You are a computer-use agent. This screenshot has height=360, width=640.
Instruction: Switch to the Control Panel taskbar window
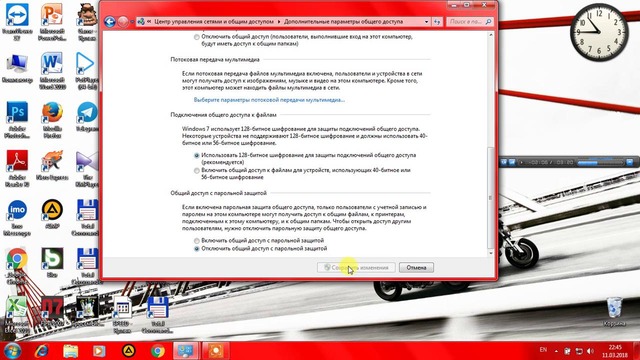[186, 351]
